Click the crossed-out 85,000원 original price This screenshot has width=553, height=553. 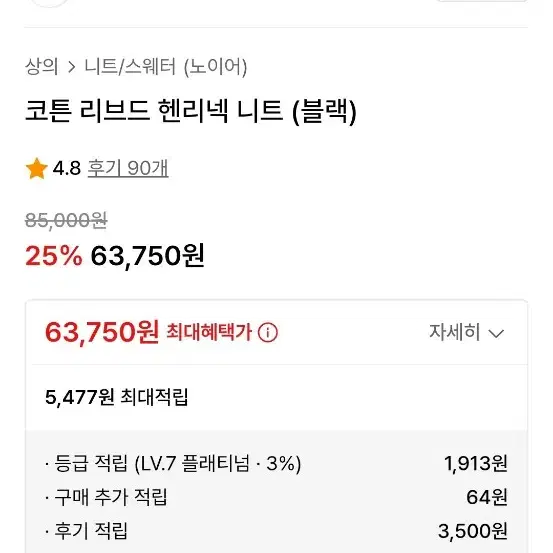coord(66,221)
